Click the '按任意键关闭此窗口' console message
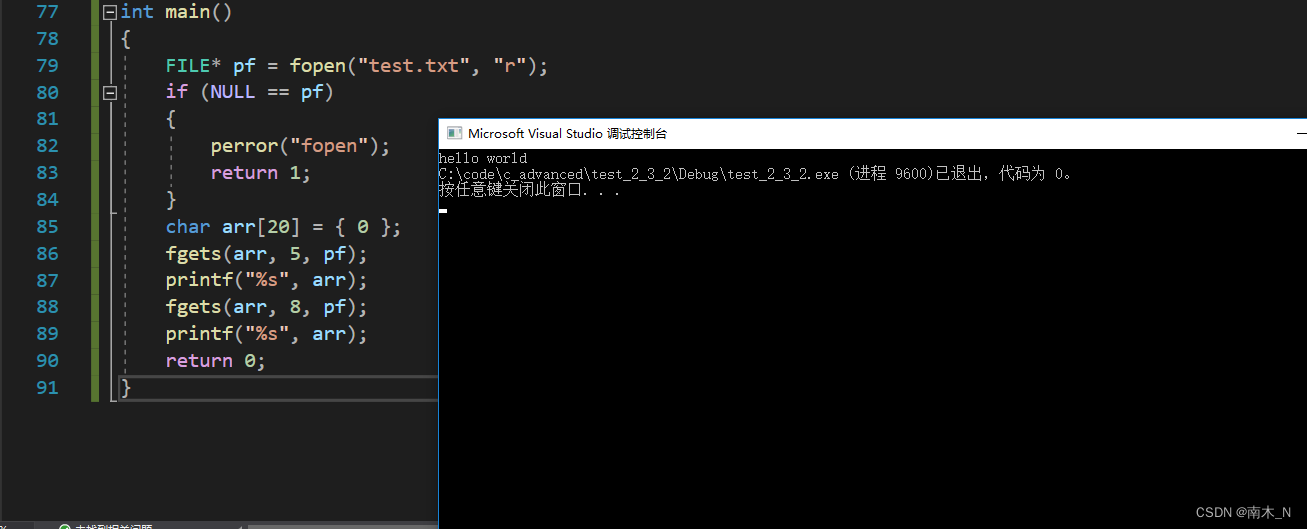This screenshot has height=529, width=1307. coord(529,190)
